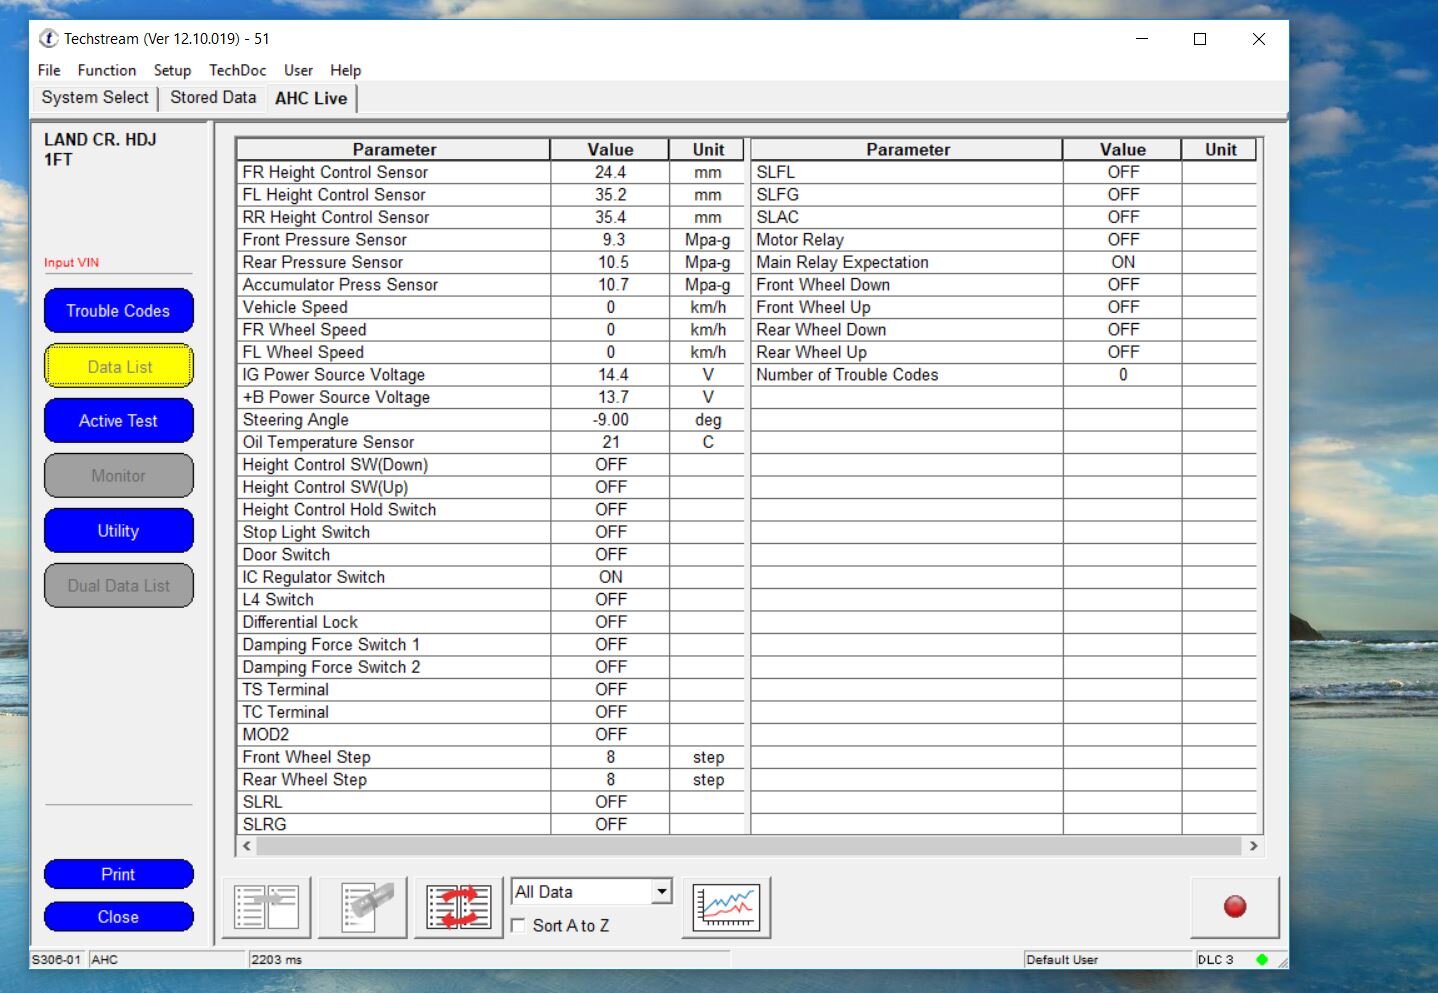Image resolution: width=1438 pixels, height=993 pixels.
Task: Switch to the Stored Data tab
Action: point(213,97)
